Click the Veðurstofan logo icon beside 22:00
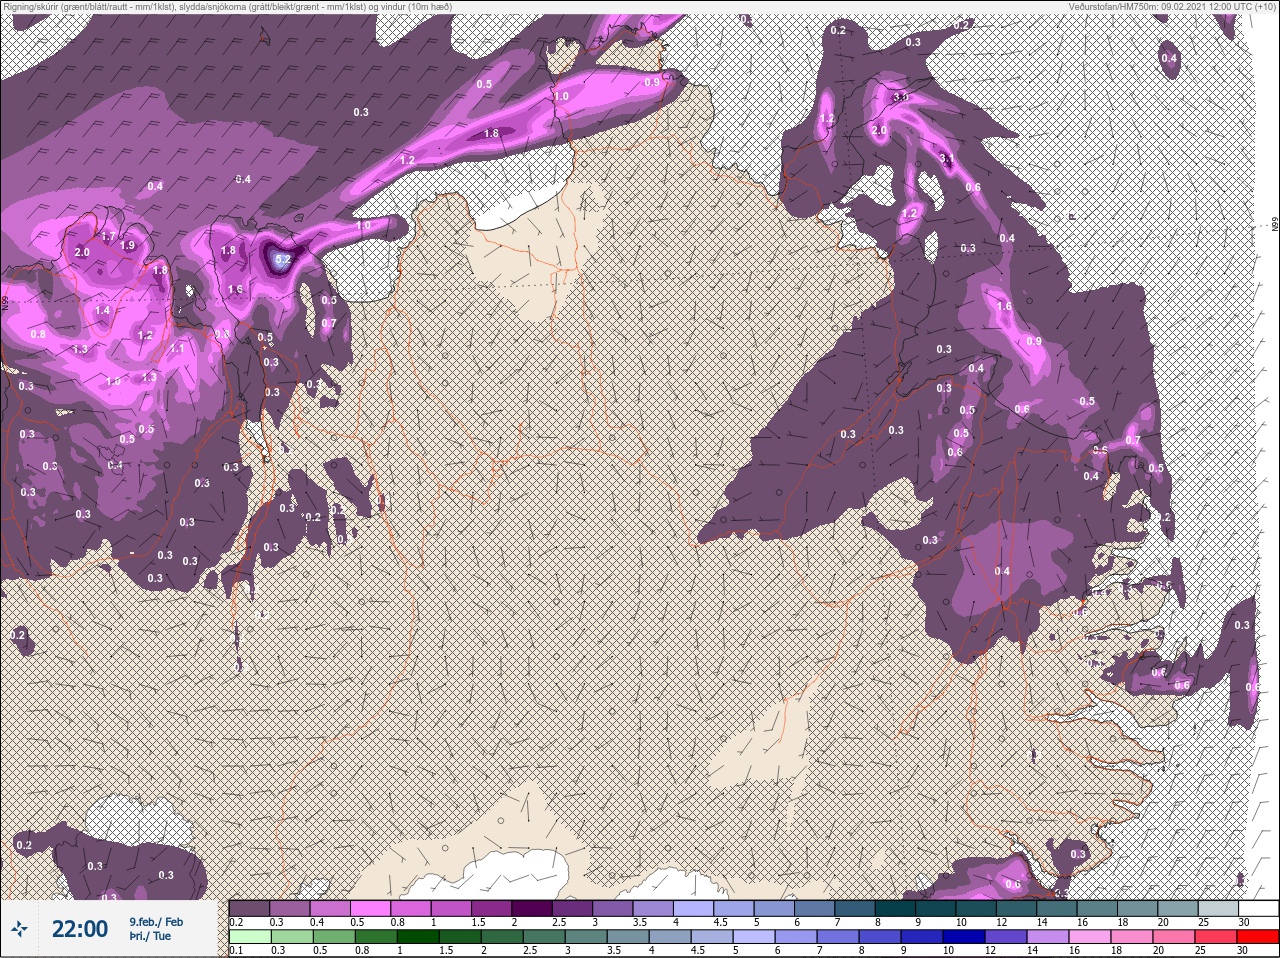The image size is (1280, 958). click(x=19, y=929)
